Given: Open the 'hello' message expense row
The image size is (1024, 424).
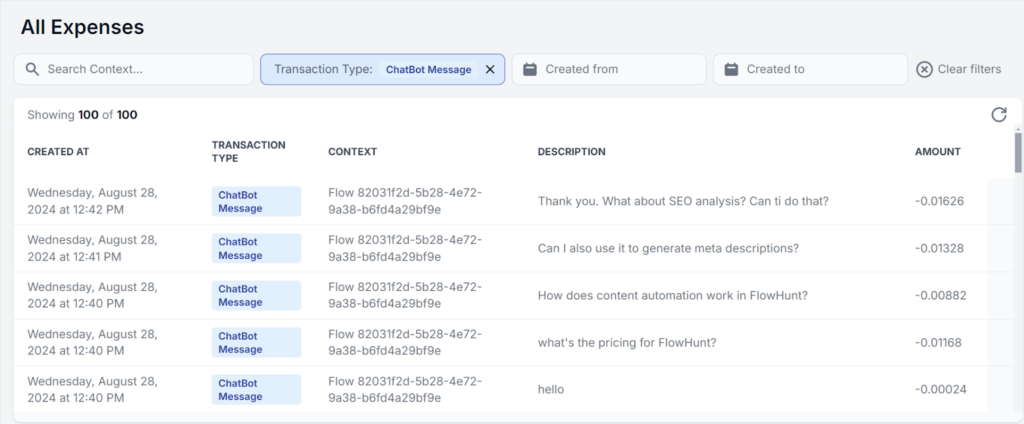Looking at the screenshot, I should coord(551,389).
